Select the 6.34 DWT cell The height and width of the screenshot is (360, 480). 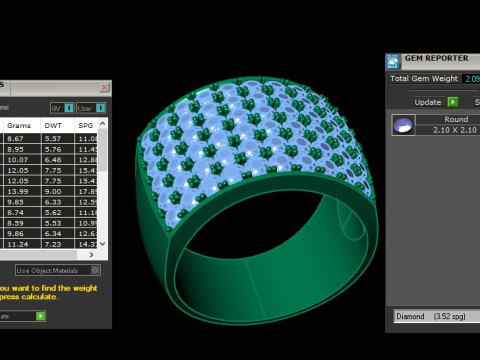57,234
